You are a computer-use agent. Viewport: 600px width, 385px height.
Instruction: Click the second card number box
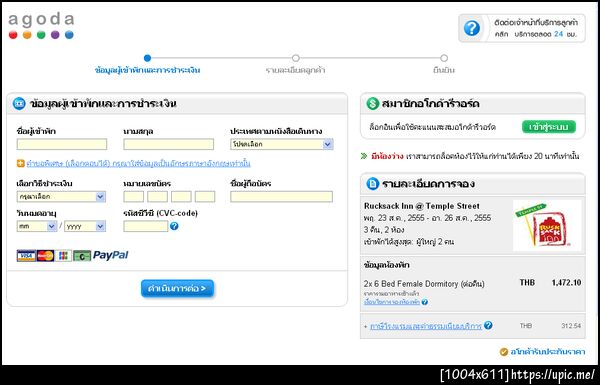tap(157, 197)
